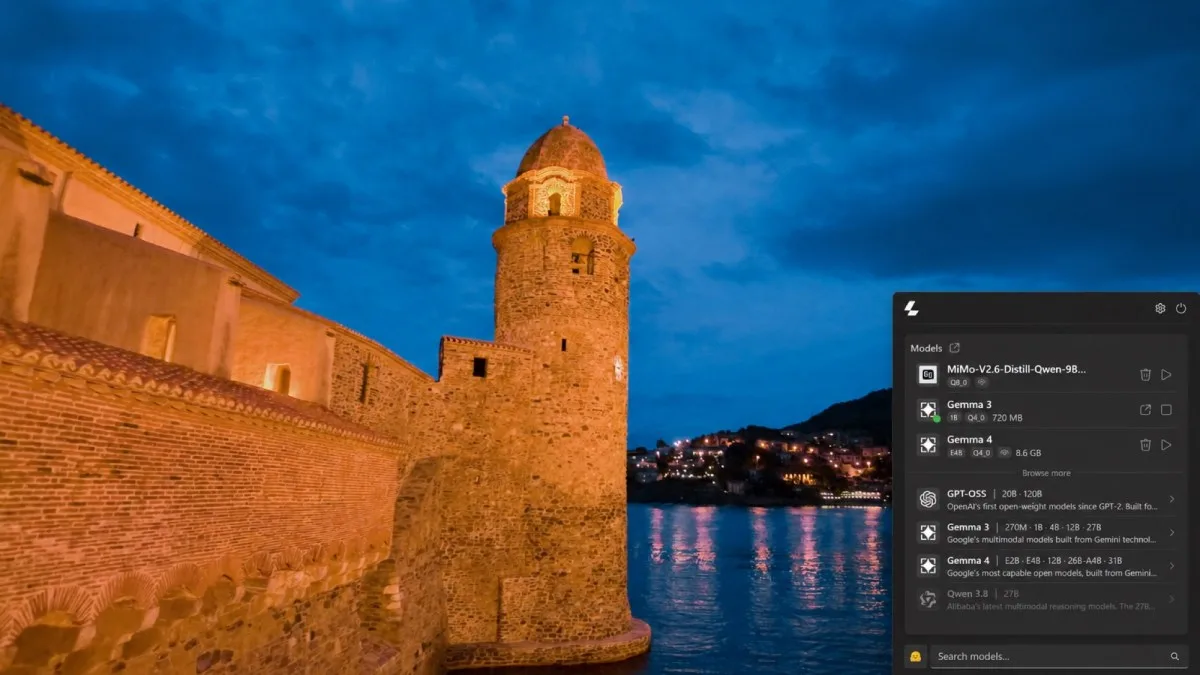Click the E2B · E4B · 12B · 26B-A4B · 31B sizes text
This screenshot has height=675, width=1200.
(x=1063, y=560)
